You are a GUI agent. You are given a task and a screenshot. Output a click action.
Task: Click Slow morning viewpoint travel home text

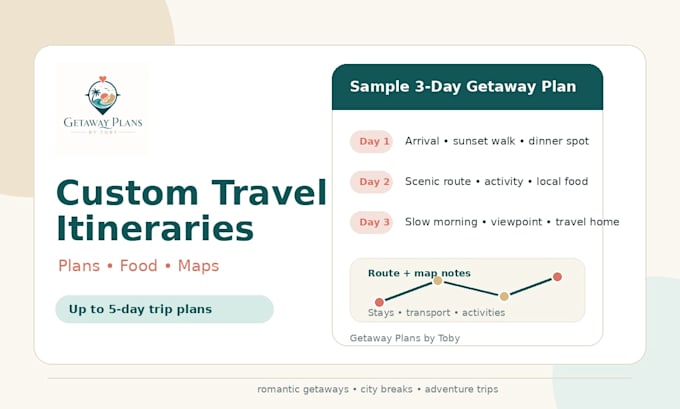click(x=512, y=222)
